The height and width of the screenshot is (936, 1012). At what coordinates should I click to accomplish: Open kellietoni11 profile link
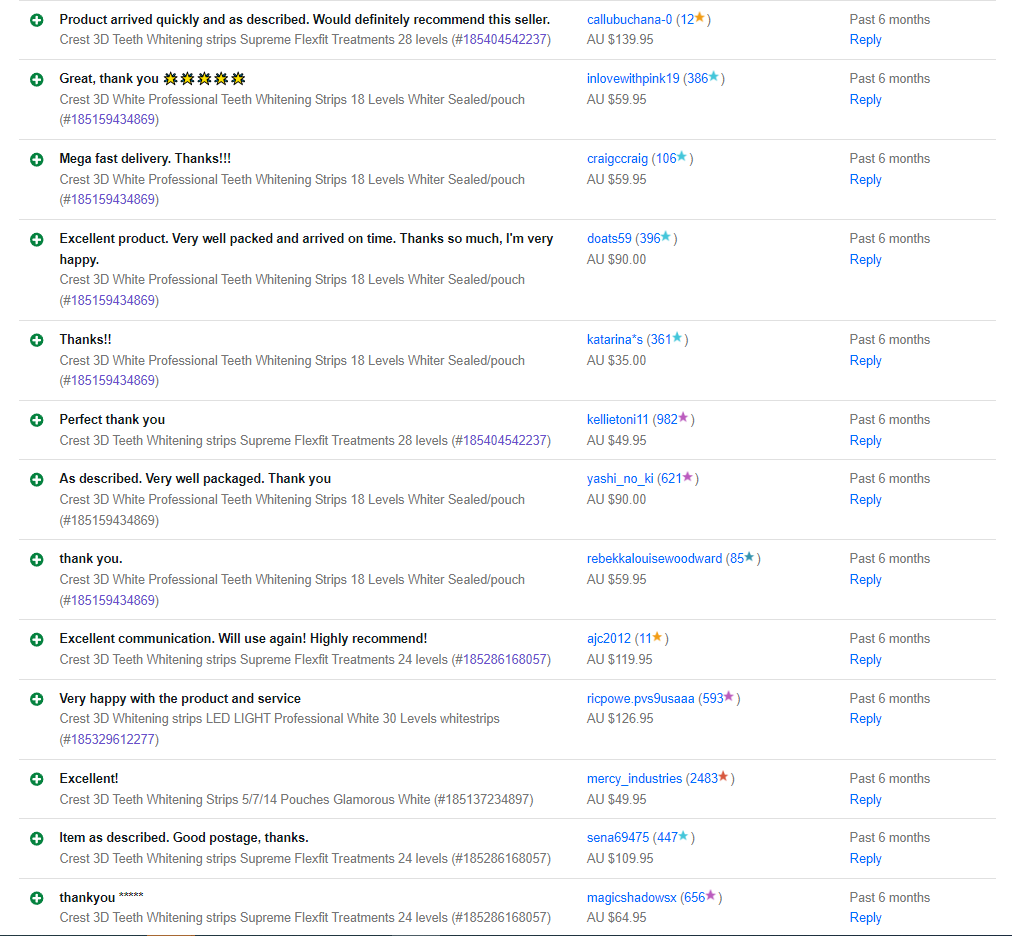618,420
